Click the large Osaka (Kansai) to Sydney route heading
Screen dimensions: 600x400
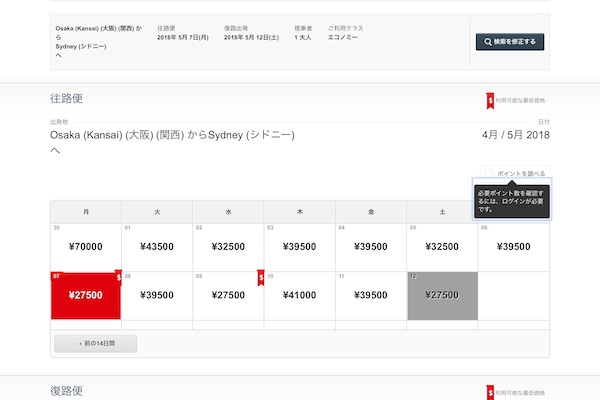pos(172,142)
